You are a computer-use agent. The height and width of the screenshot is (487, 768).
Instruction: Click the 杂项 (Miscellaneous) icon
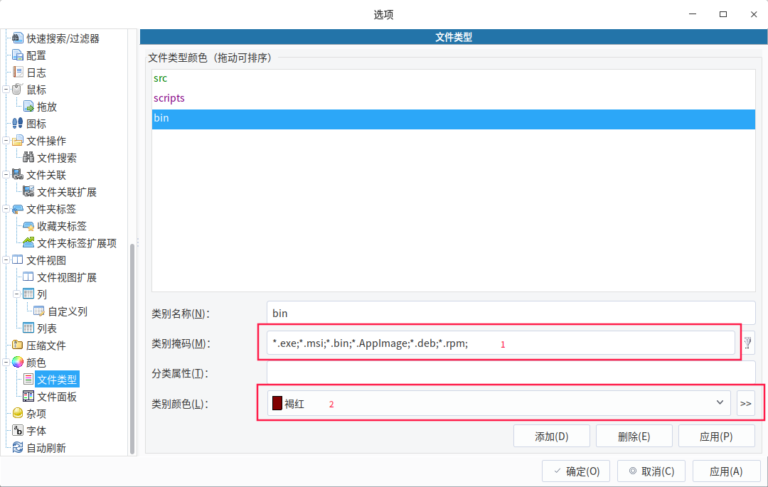click(x=17, y=413)
